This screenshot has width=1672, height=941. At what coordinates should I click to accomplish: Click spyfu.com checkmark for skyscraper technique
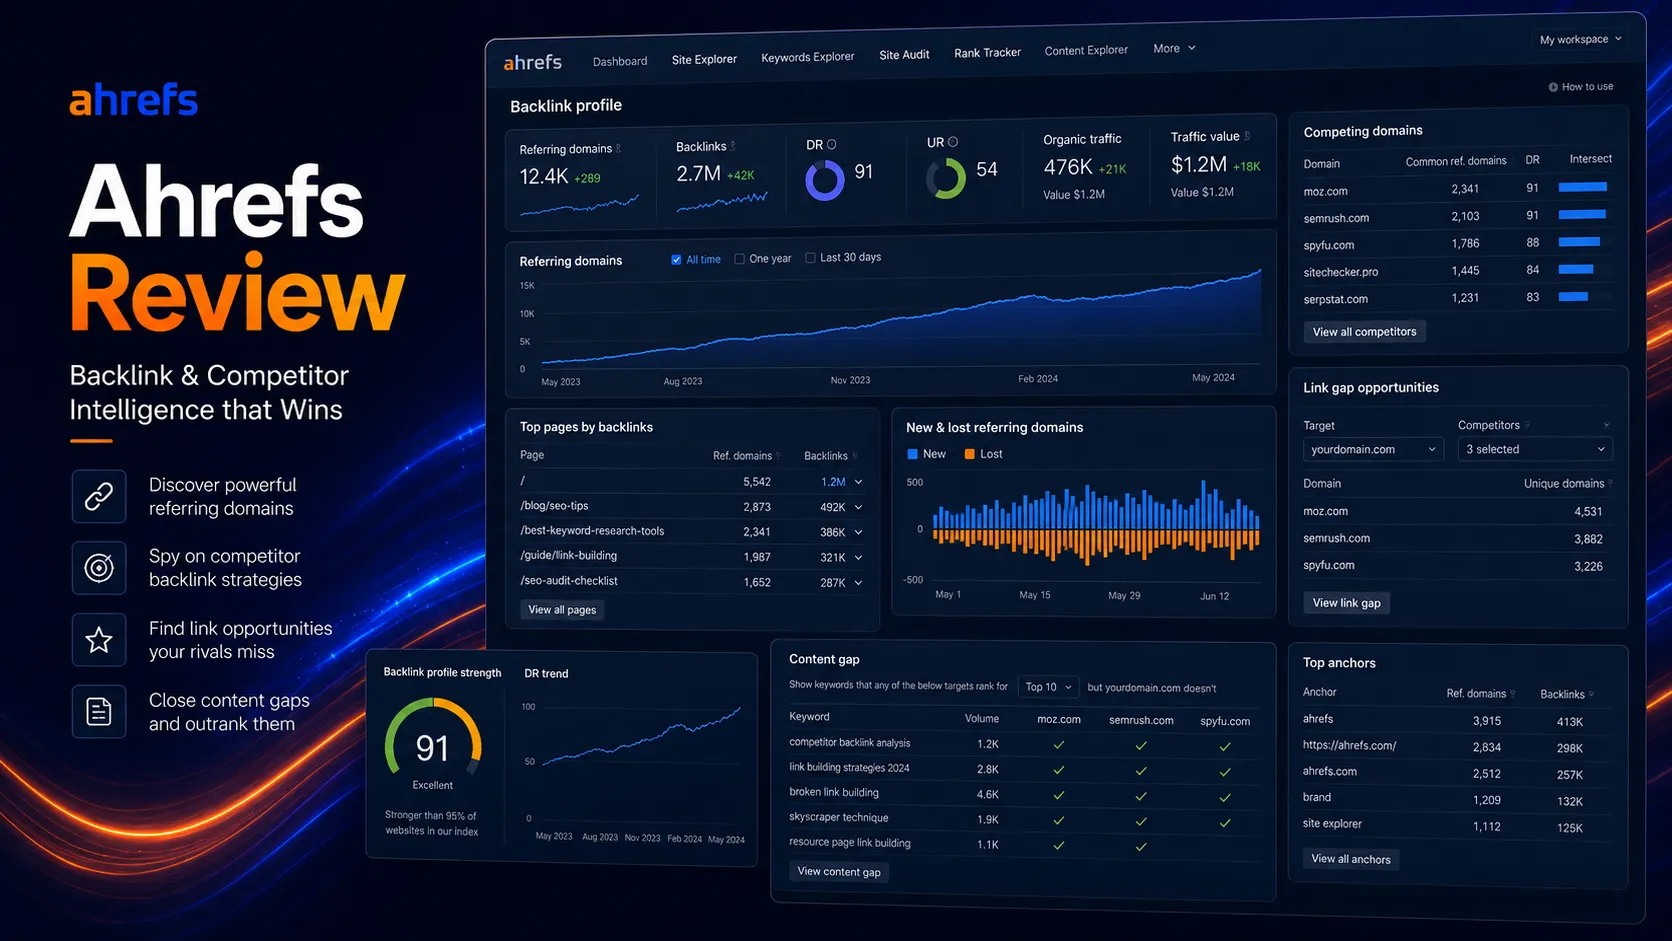pos(1225,822)
